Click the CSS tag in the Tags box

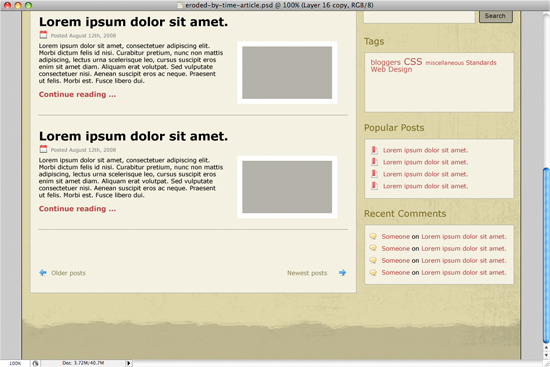(x=413, y=61)
